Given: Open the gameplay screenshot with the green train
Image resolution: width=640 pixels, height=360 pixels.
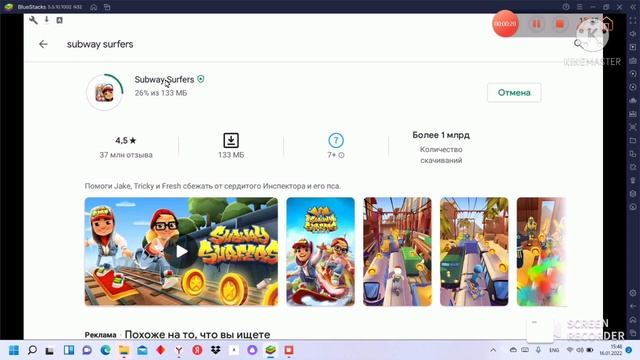Looking at the screenshot, I should [x=474, y=251].
